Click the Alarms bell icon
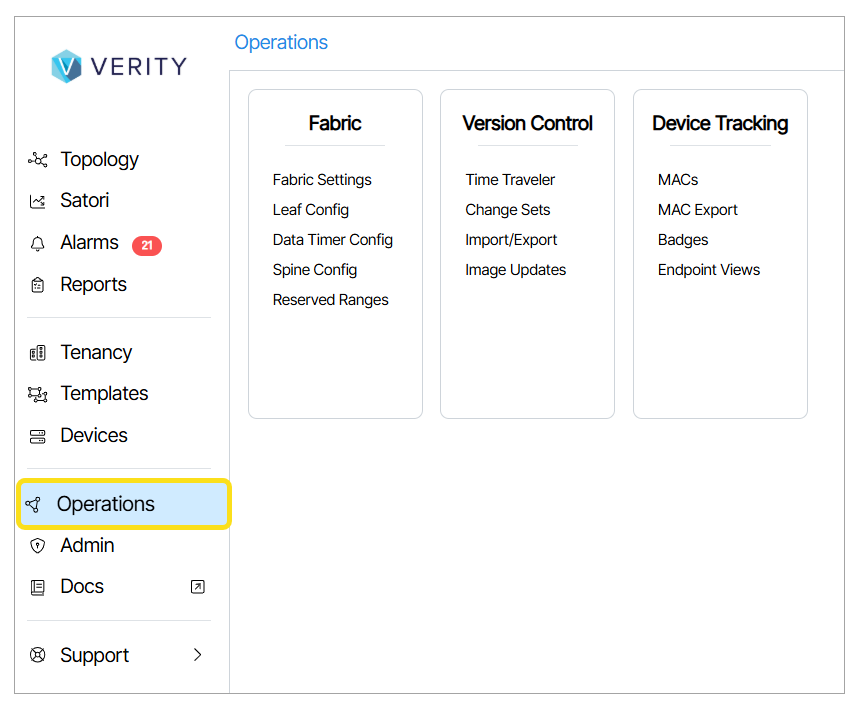Screen dimensions: 860x707 (38, 244)
